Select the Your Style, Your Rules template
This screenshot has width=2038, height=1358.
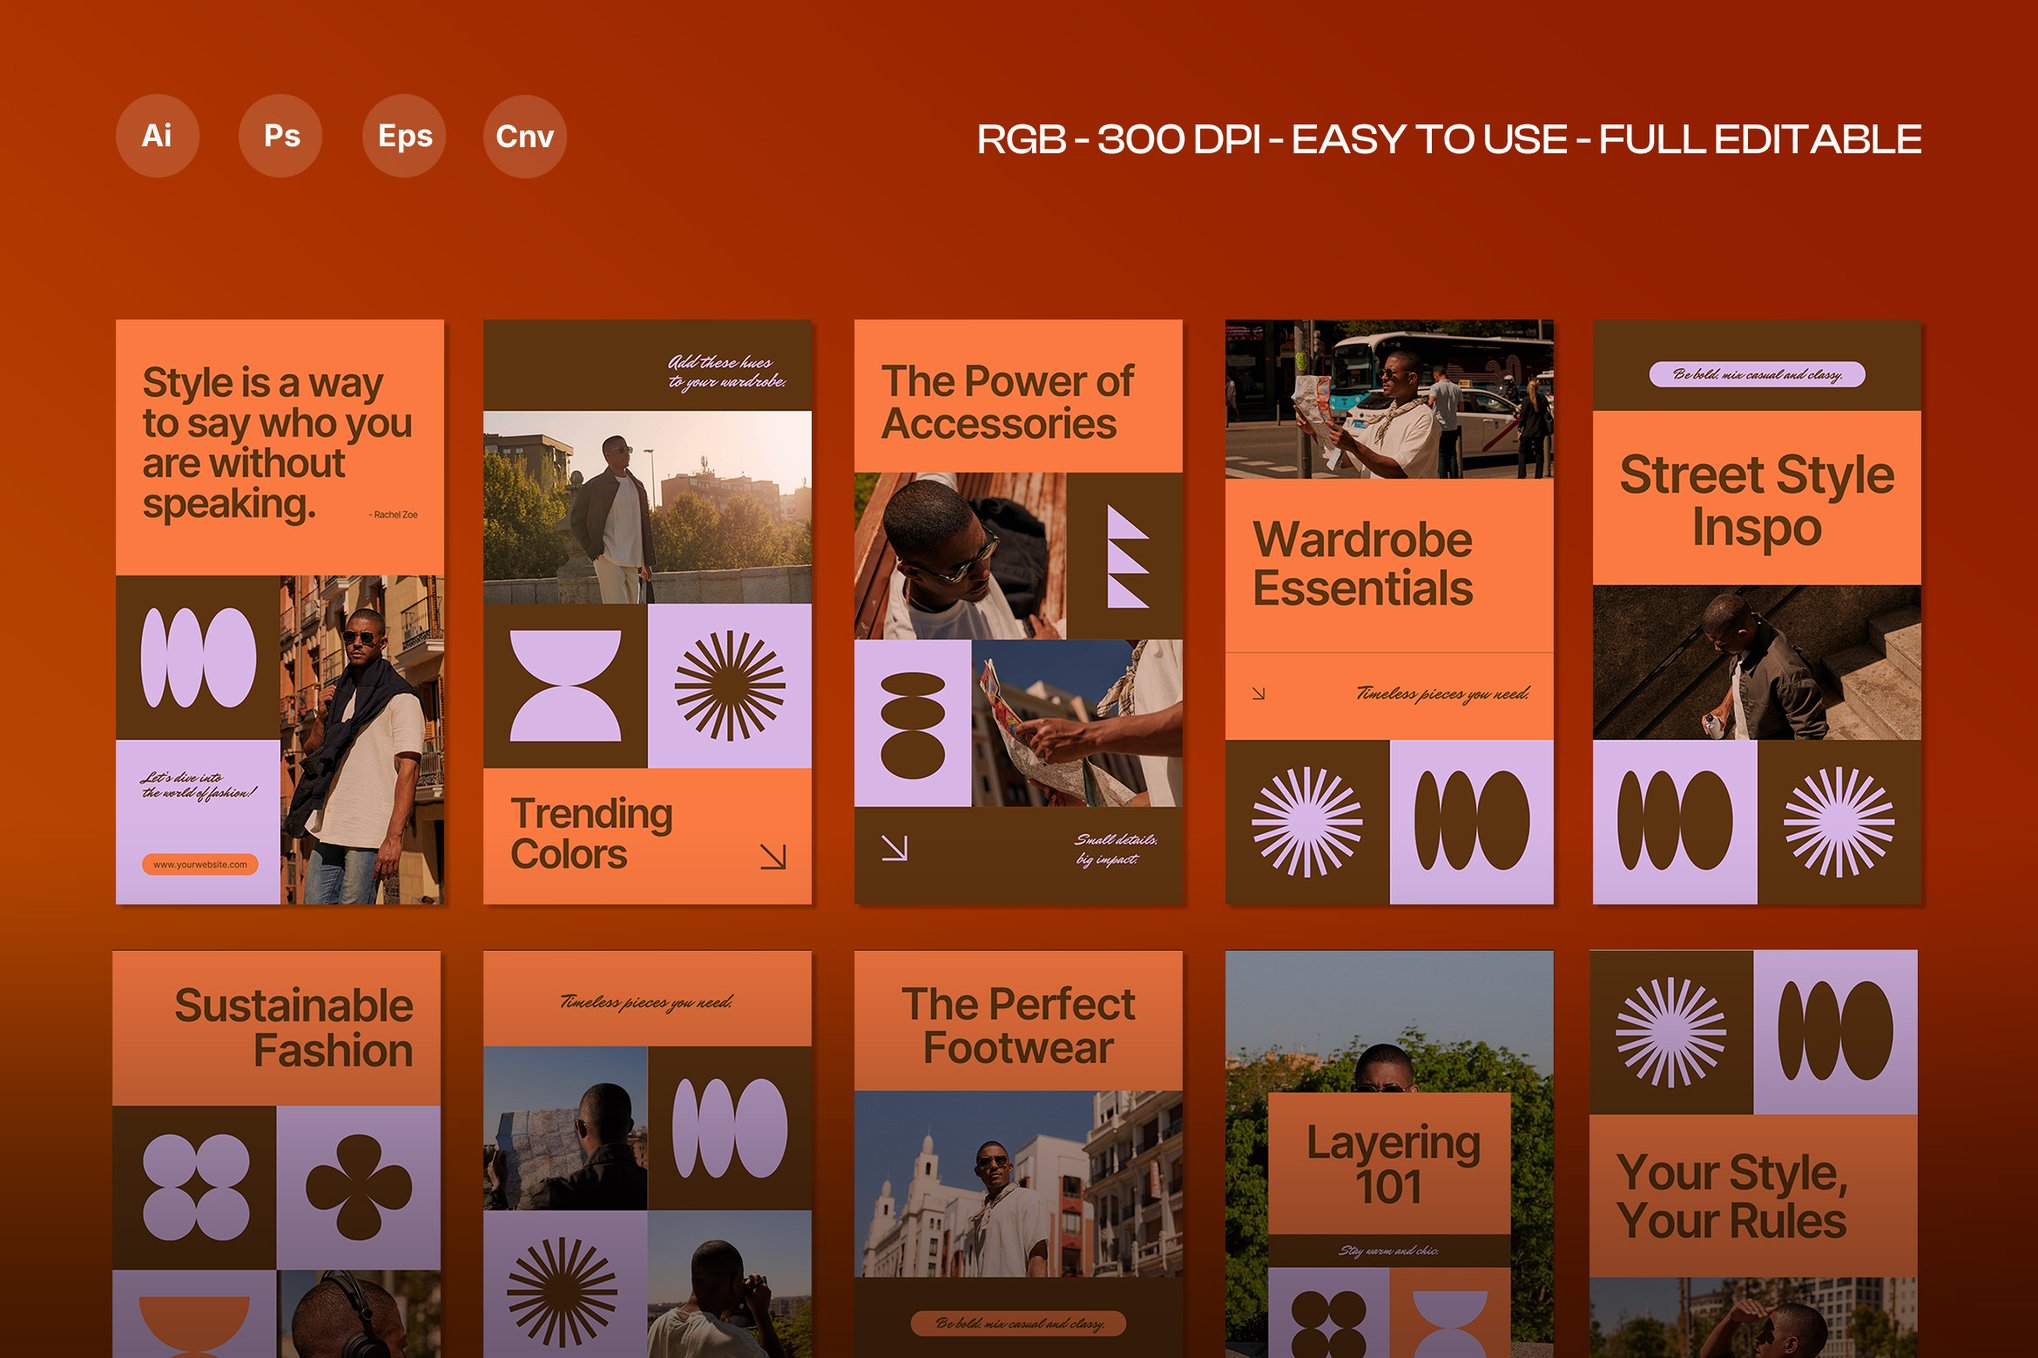coord(1731,1196)
